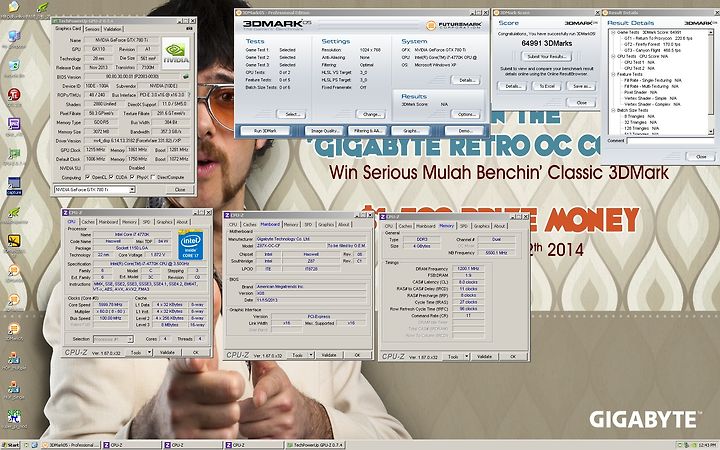Image resolution: width=720 pixels, height=450 pixels.
Task: Click Close button in GPU-Z window
Action: (180, 189)
